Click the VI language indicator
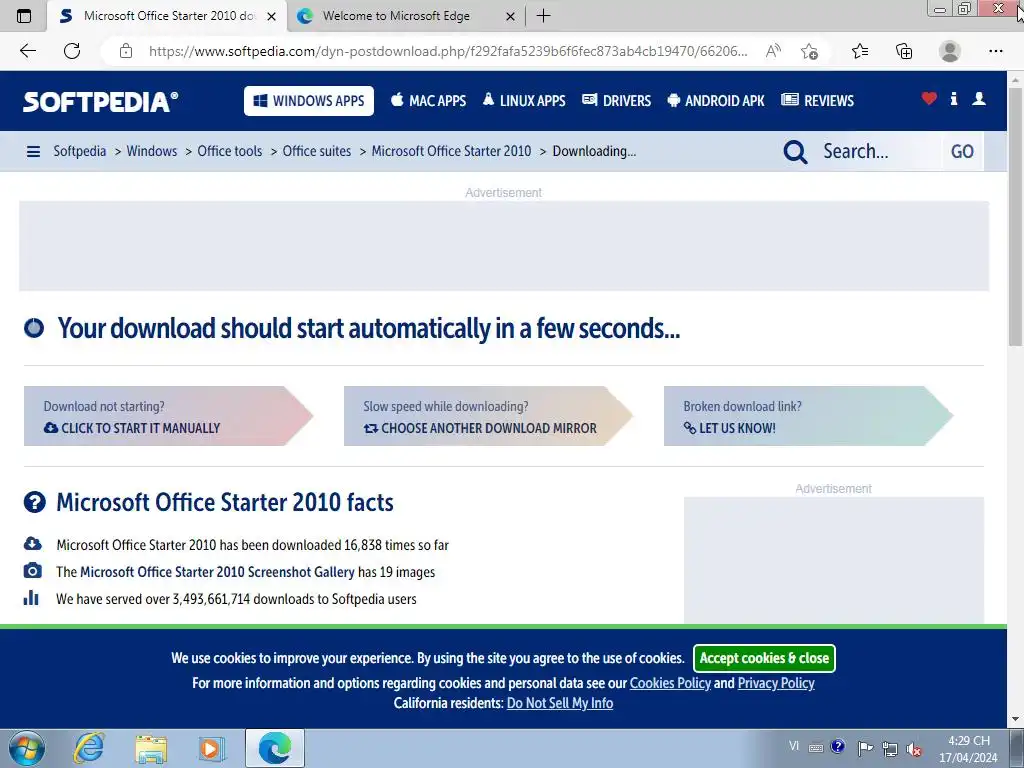 794,746
